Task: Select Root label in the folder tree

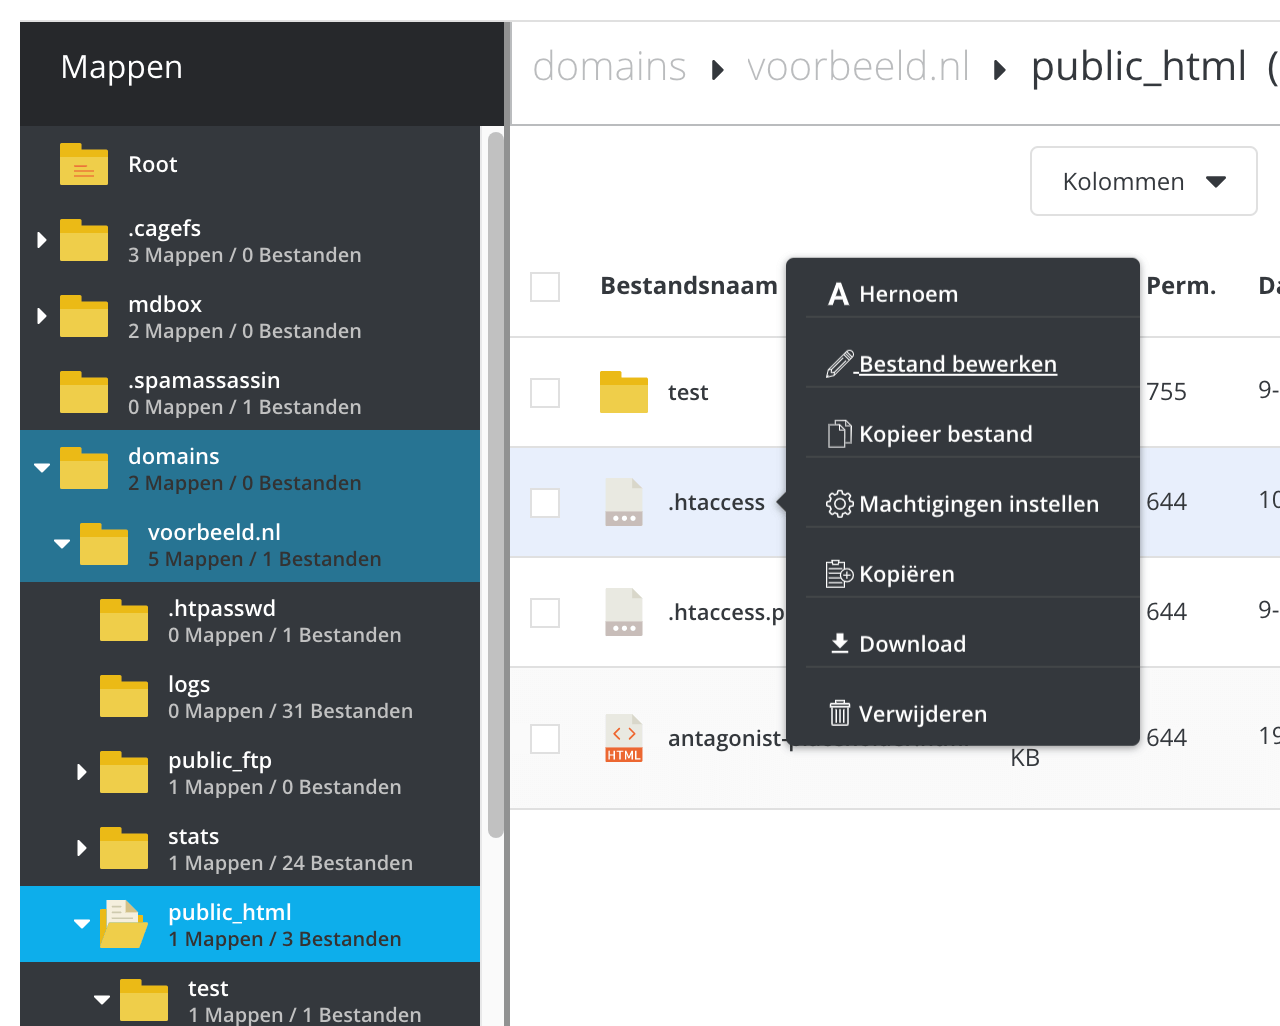Action: (153, 164)
